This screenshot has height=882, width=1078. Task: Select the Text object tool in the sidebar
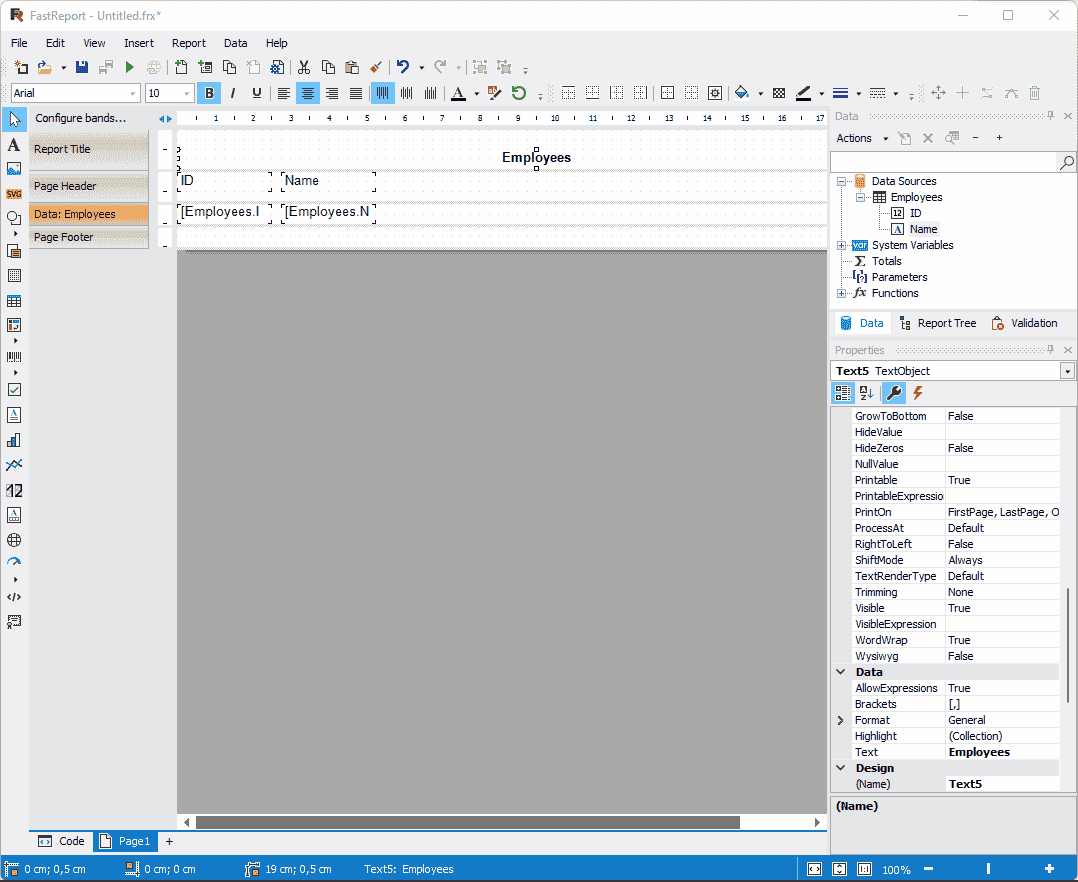[14, 145]
